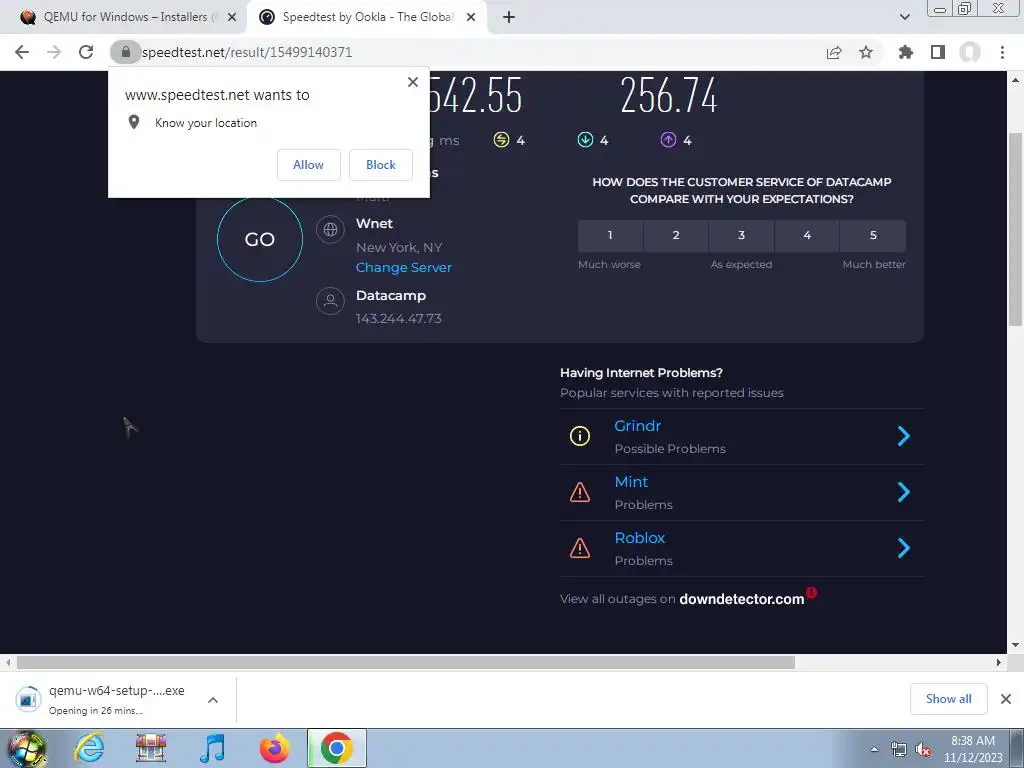The height and width of the screenshot is (768, 1024).
Task: Show all downloads
Action: pyautogui.click(x=948, y=699)
